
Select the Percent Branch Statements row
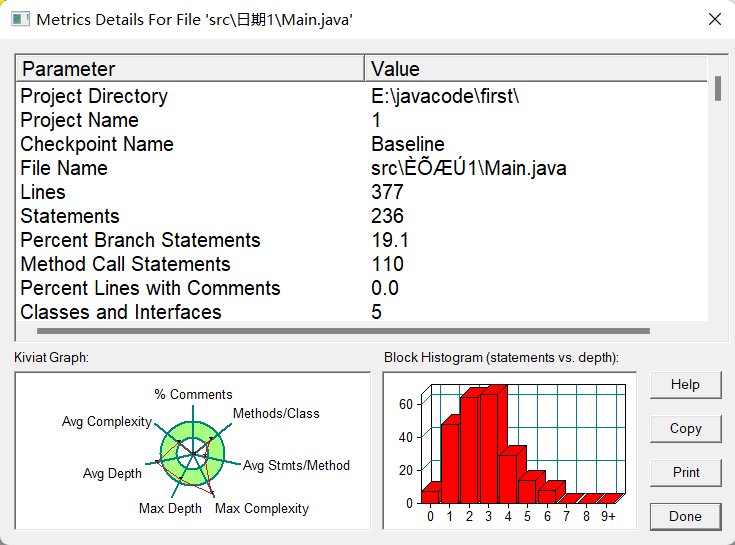141,240
